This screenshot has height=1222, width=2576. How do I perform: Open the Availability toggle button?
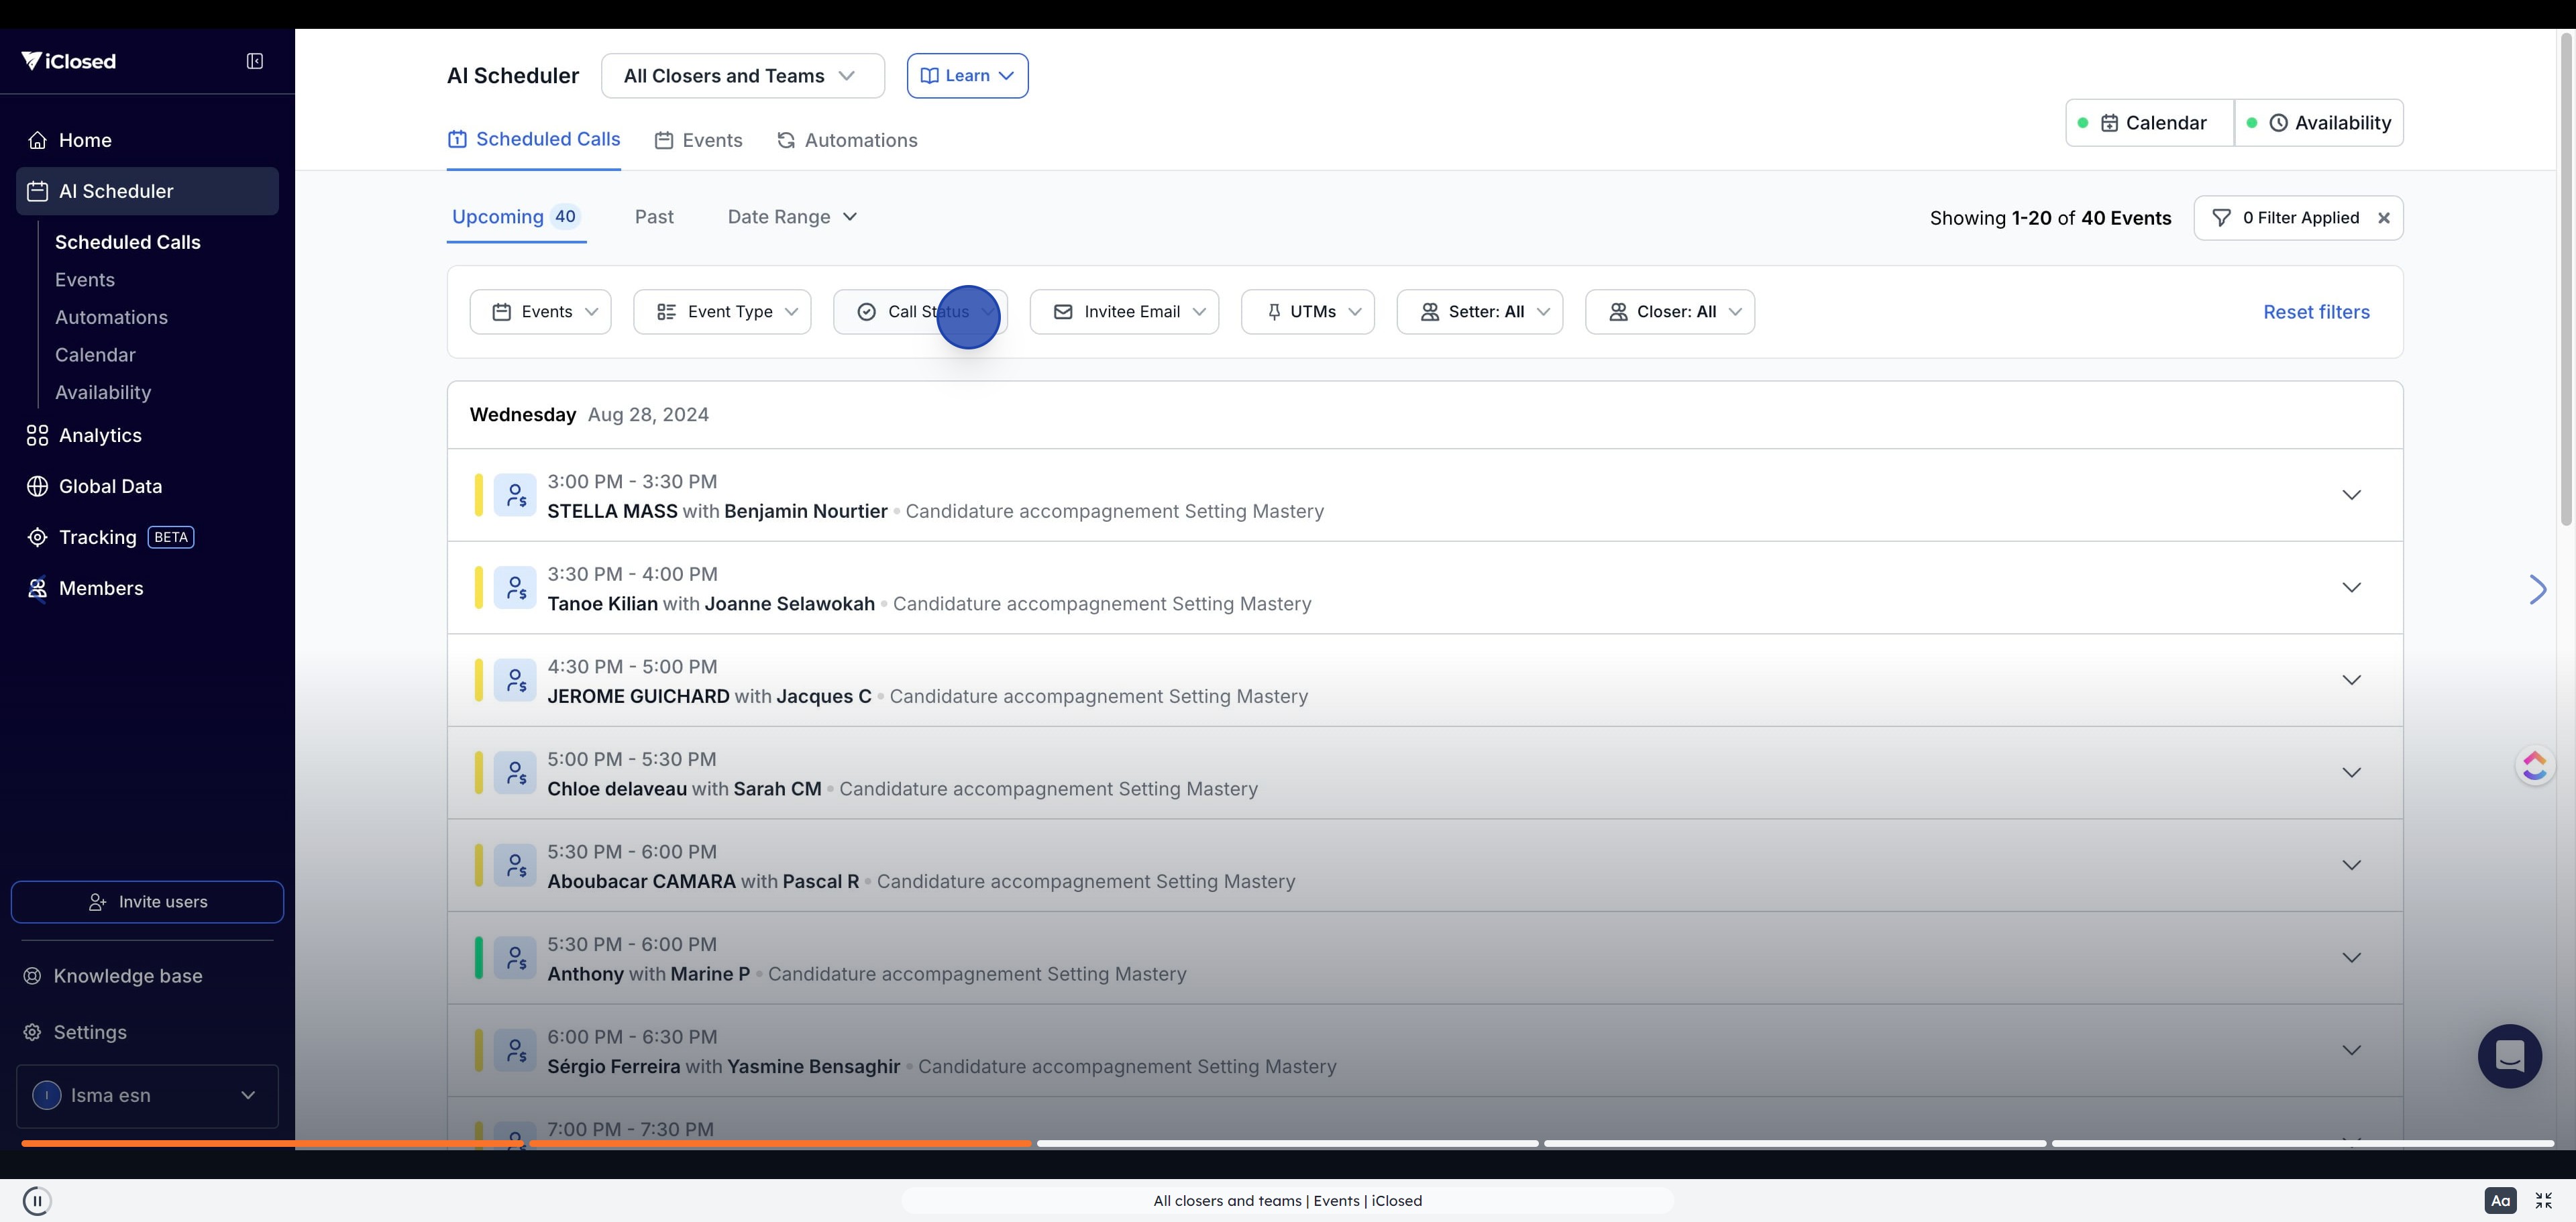pyautogui.click(x=2319, y=123)
